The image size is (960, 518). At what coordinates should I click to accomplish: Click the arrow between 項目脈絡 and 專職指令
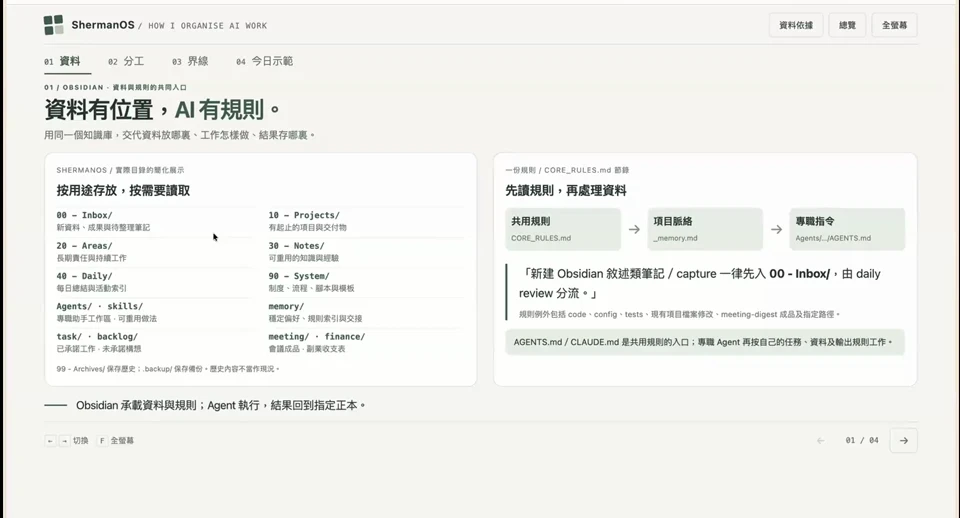tap(776, 229)
